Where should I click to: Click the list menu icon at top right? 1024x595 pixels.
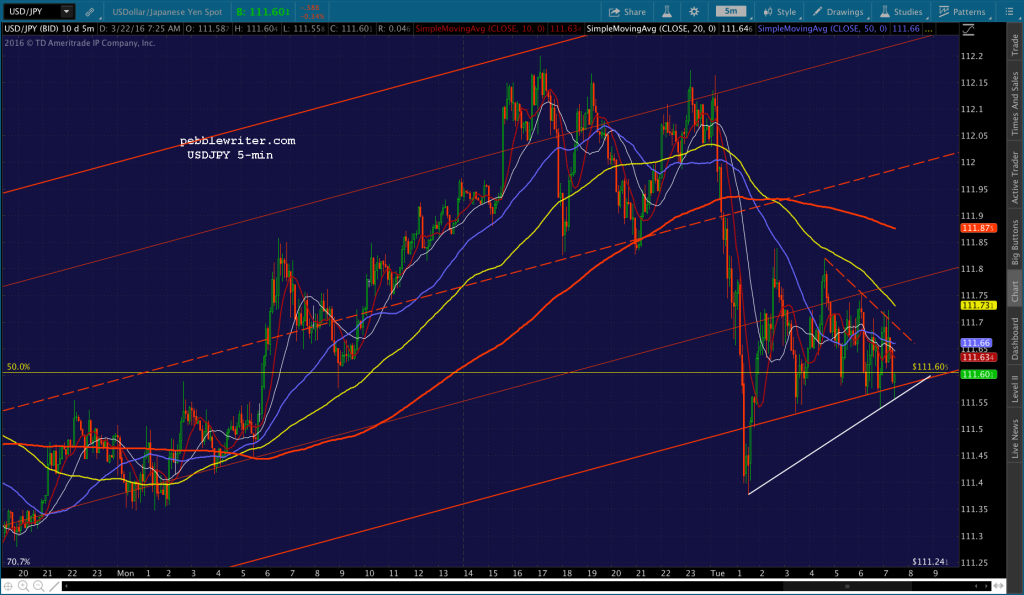point(1008,12)
